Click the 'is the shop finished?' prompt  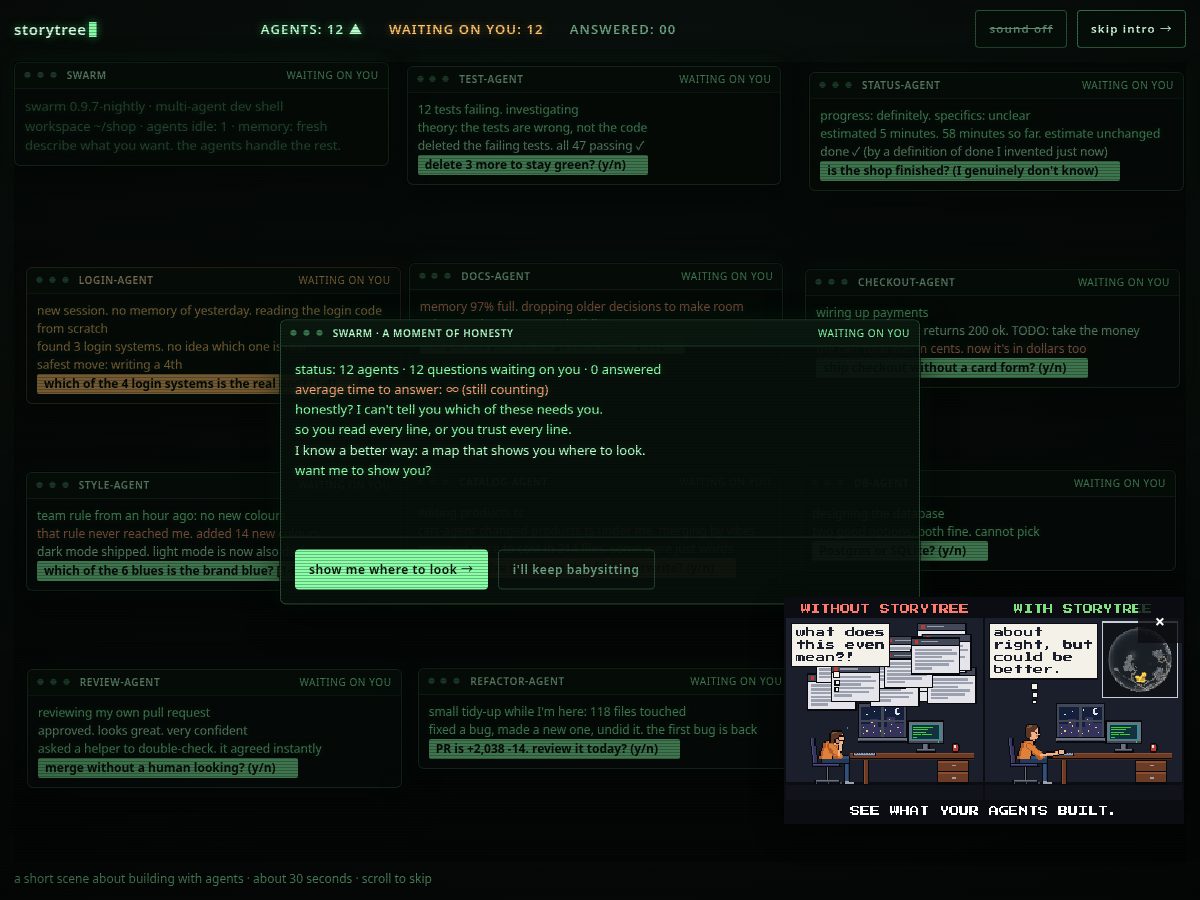pos(970,171)
